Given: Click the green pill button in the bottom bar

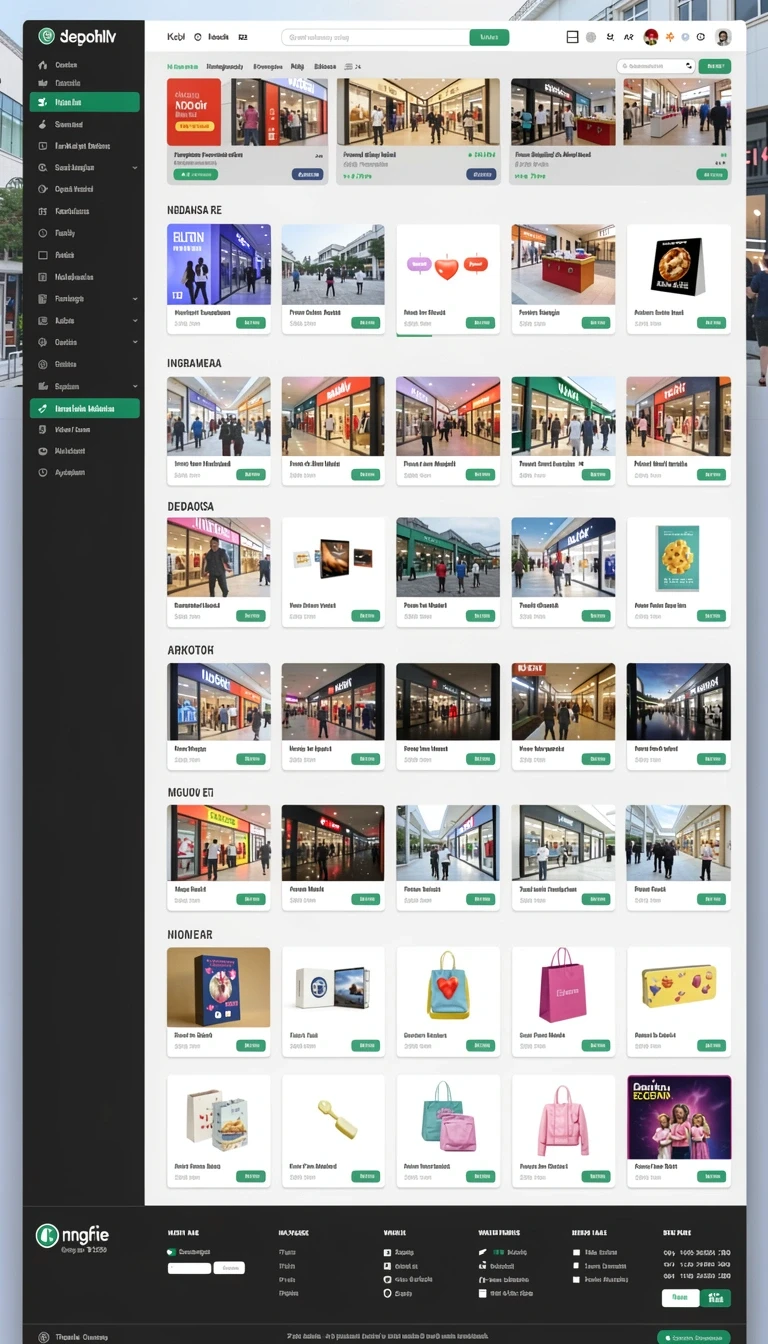Looking at the screenshot, I should click(694, 1337).
